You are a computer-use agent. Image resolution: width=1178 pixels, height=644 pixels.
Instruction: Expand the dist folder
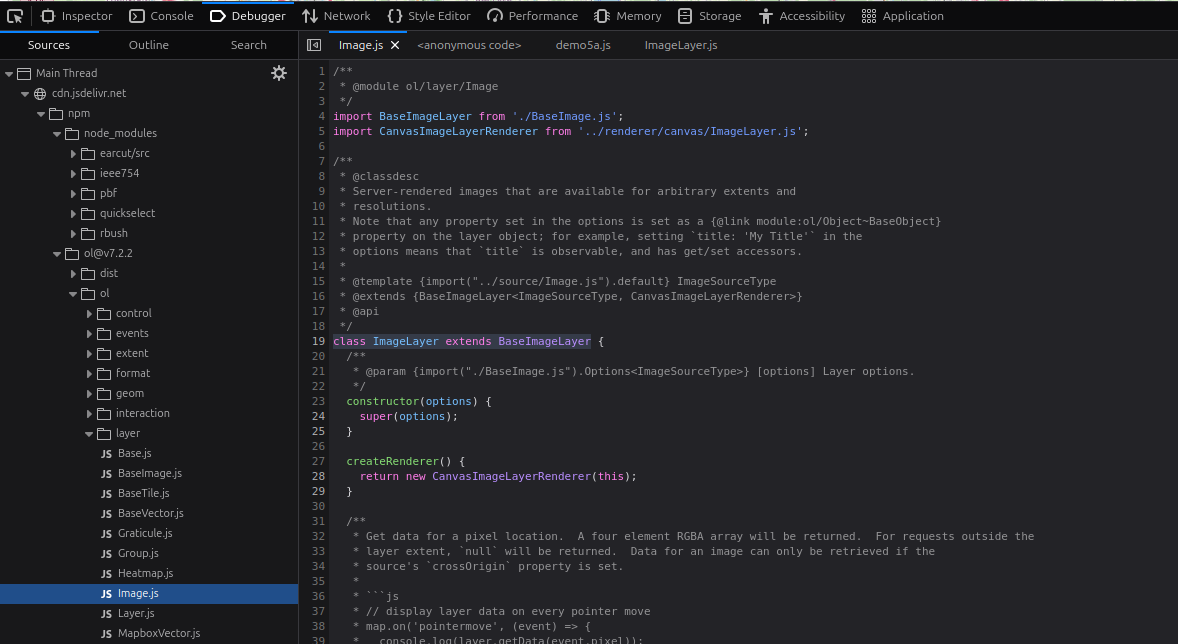click(x=74, y=274)
